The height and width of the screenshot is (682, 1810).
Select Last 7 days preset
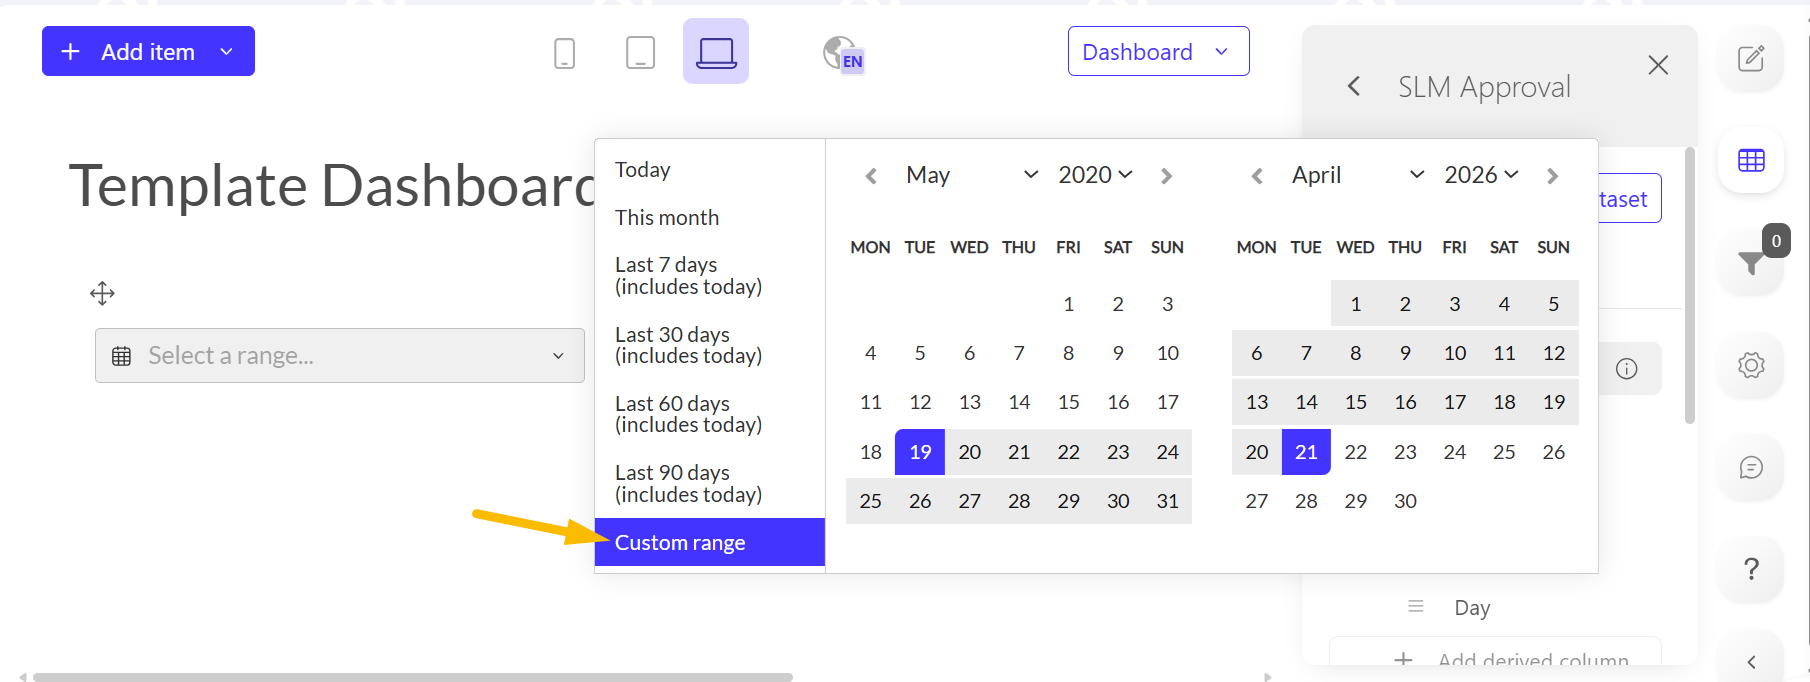(710, 276)
